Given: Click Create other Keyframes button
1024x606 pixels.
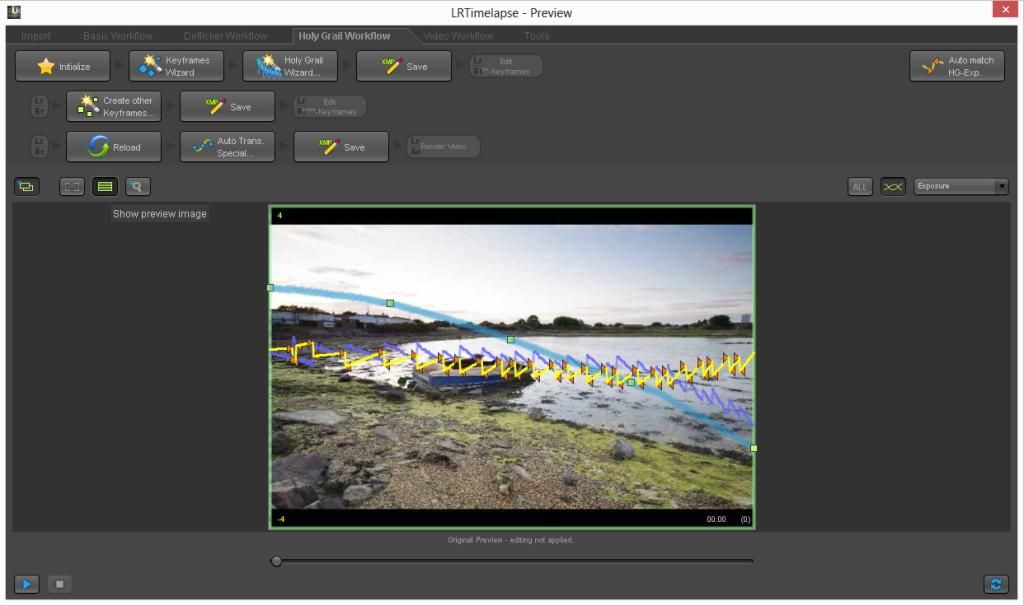Looking at the screenshot, I should point(114,106).
